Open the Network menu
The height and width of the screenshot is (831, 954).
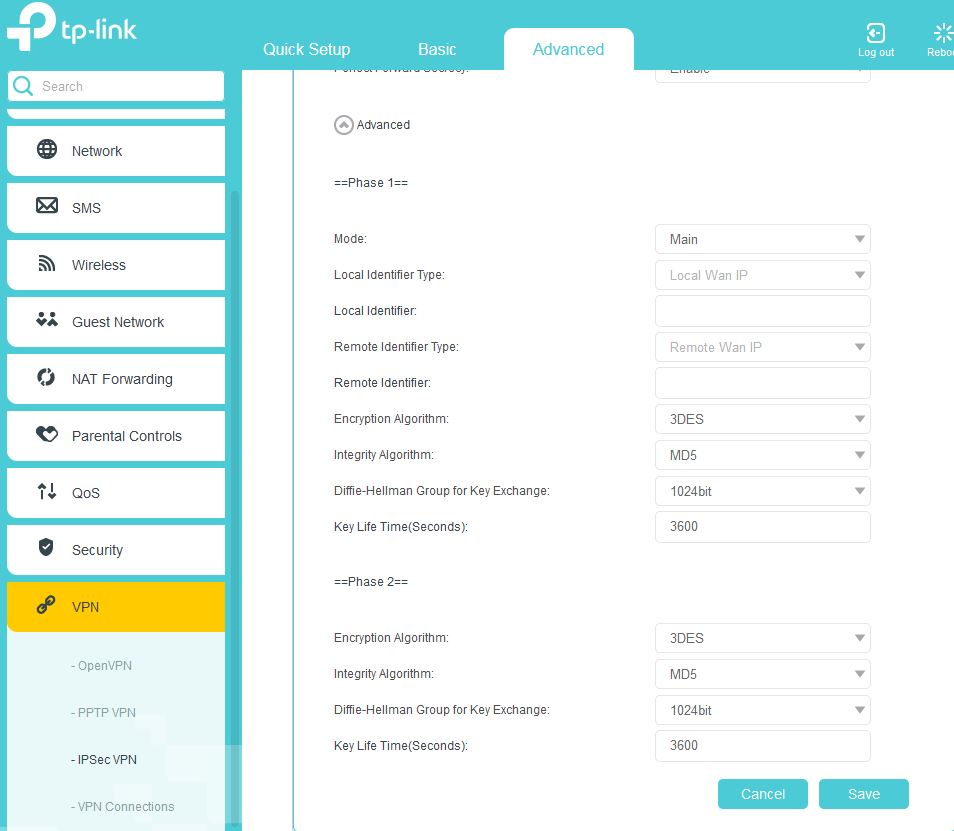[x=116, y=151]
